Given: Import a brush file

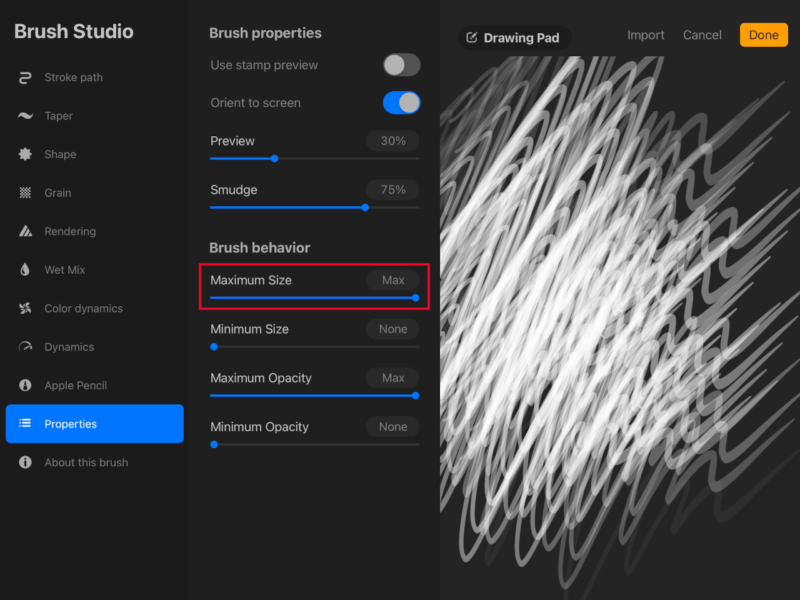Looking at the screenshot, I should pyautogui.click(x=645, y=34).
